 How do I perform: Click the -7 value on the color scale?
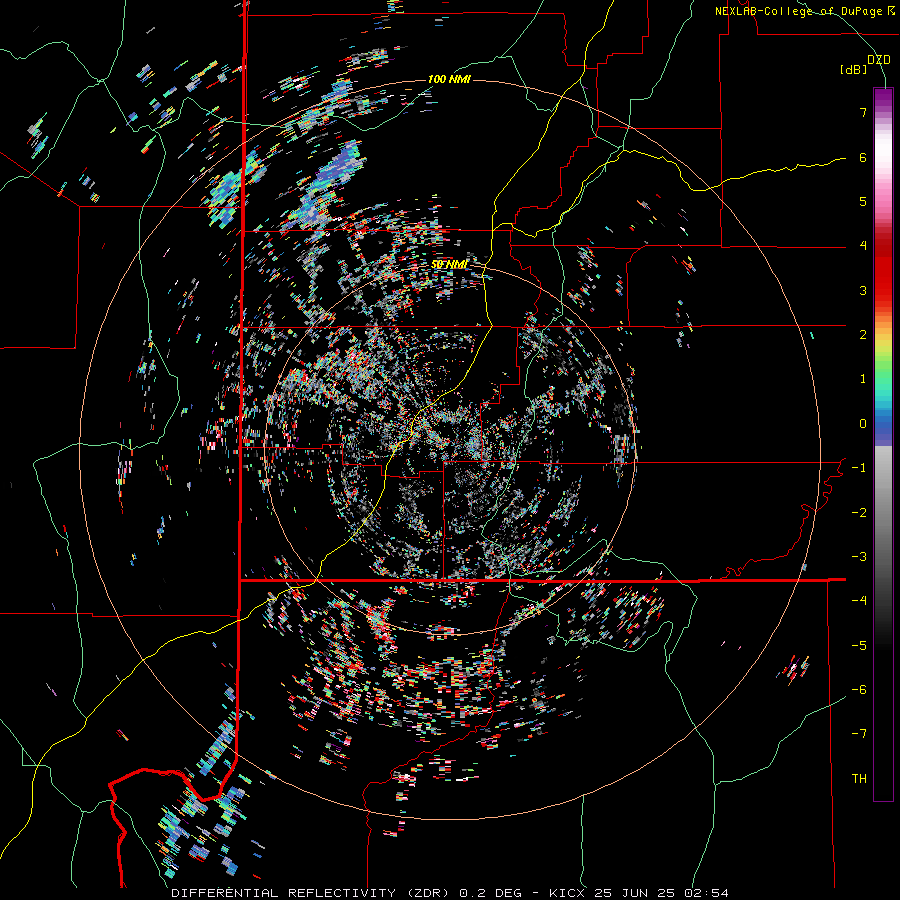pyautogui.click(x=859, y=734)
